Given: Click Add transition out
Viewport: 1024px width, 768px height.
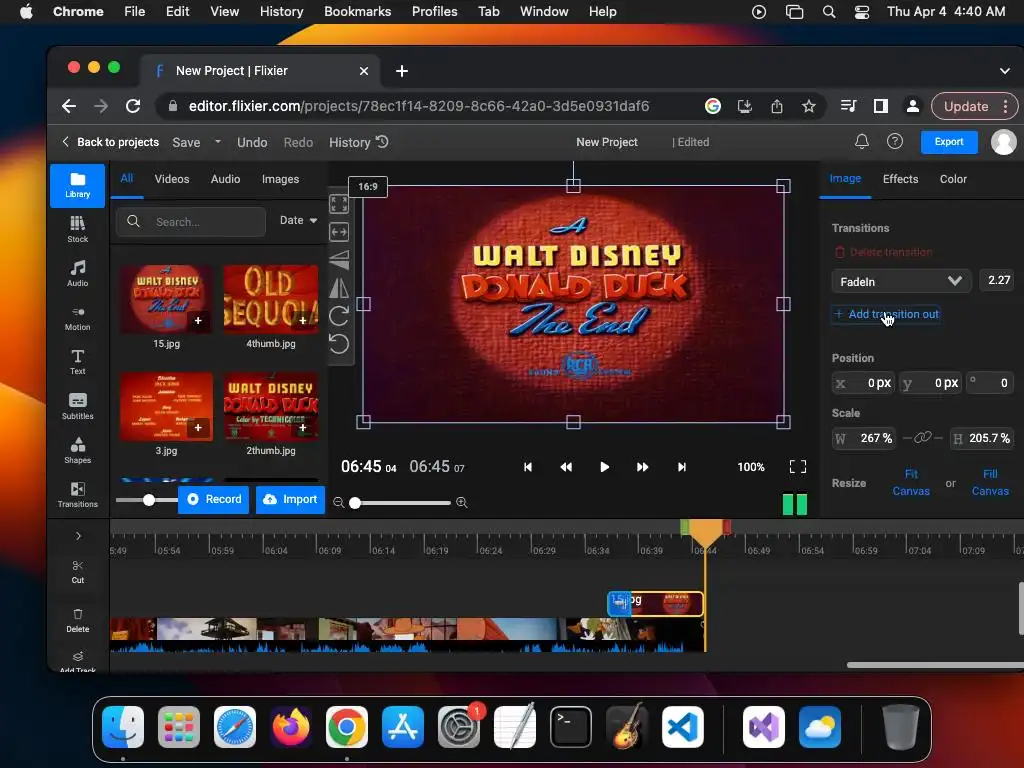Looking at the screenshot, I should pos(886,314).
